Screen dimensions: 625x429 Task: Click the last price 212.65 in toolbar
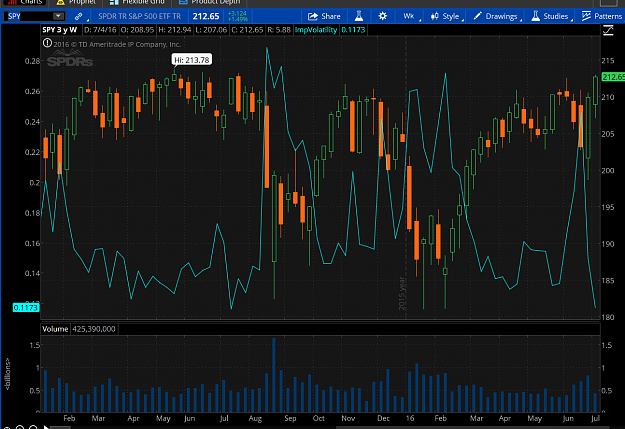[206, 16]
